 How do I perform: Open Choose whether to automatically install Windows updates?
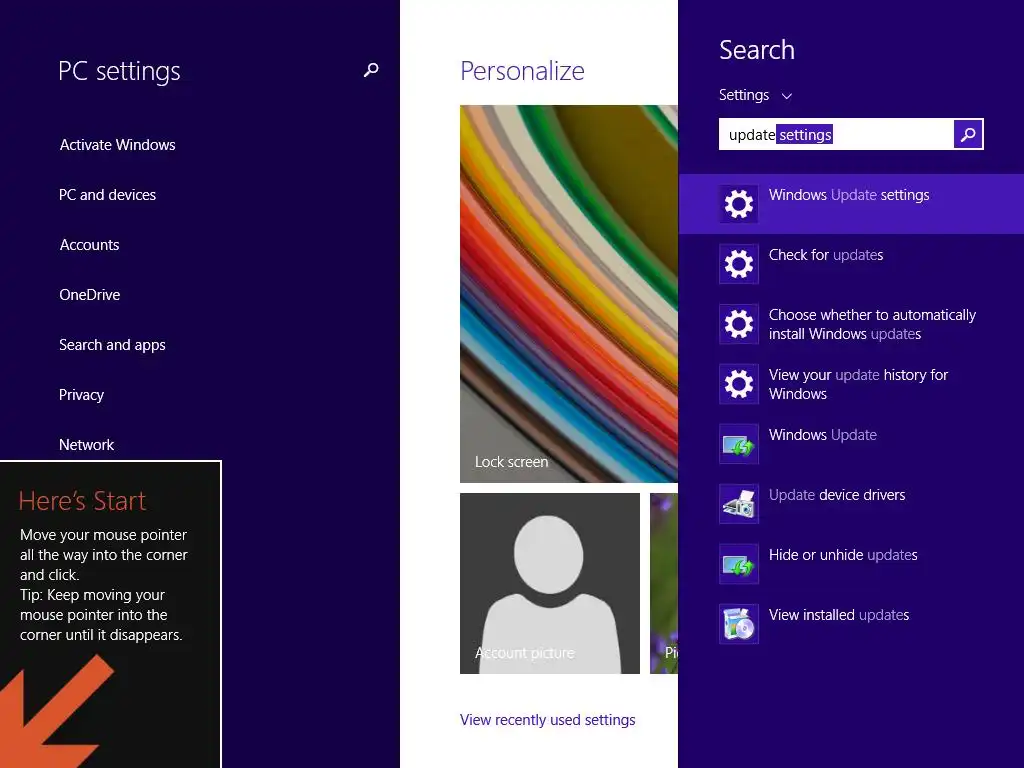[x=851, y=324]
